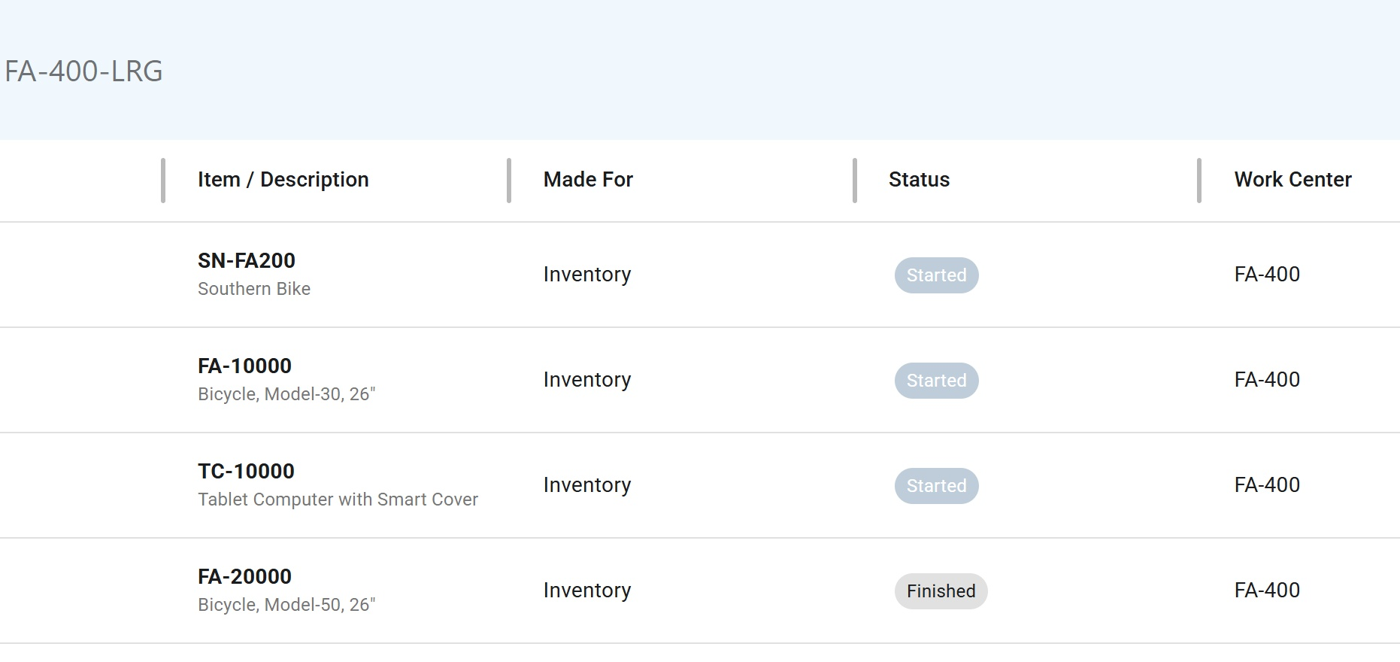Click the Finished badge for FA-20000
This screenshot has height=662, width=1400.
[941, 591]
